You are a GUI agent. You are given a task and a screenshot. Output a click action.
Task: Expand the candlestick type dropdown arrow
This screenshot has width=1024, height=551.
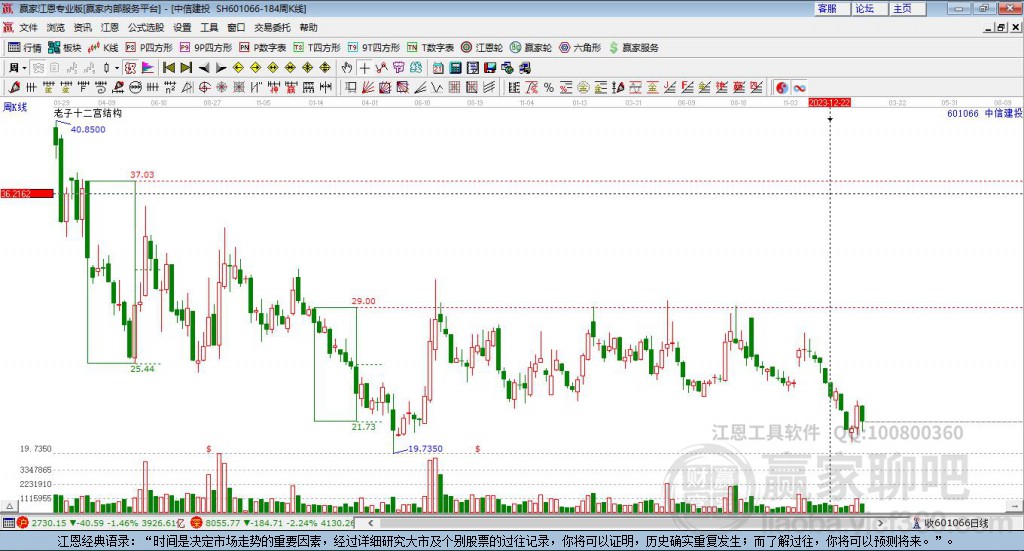pyautogui.click(x=117, y=68)
